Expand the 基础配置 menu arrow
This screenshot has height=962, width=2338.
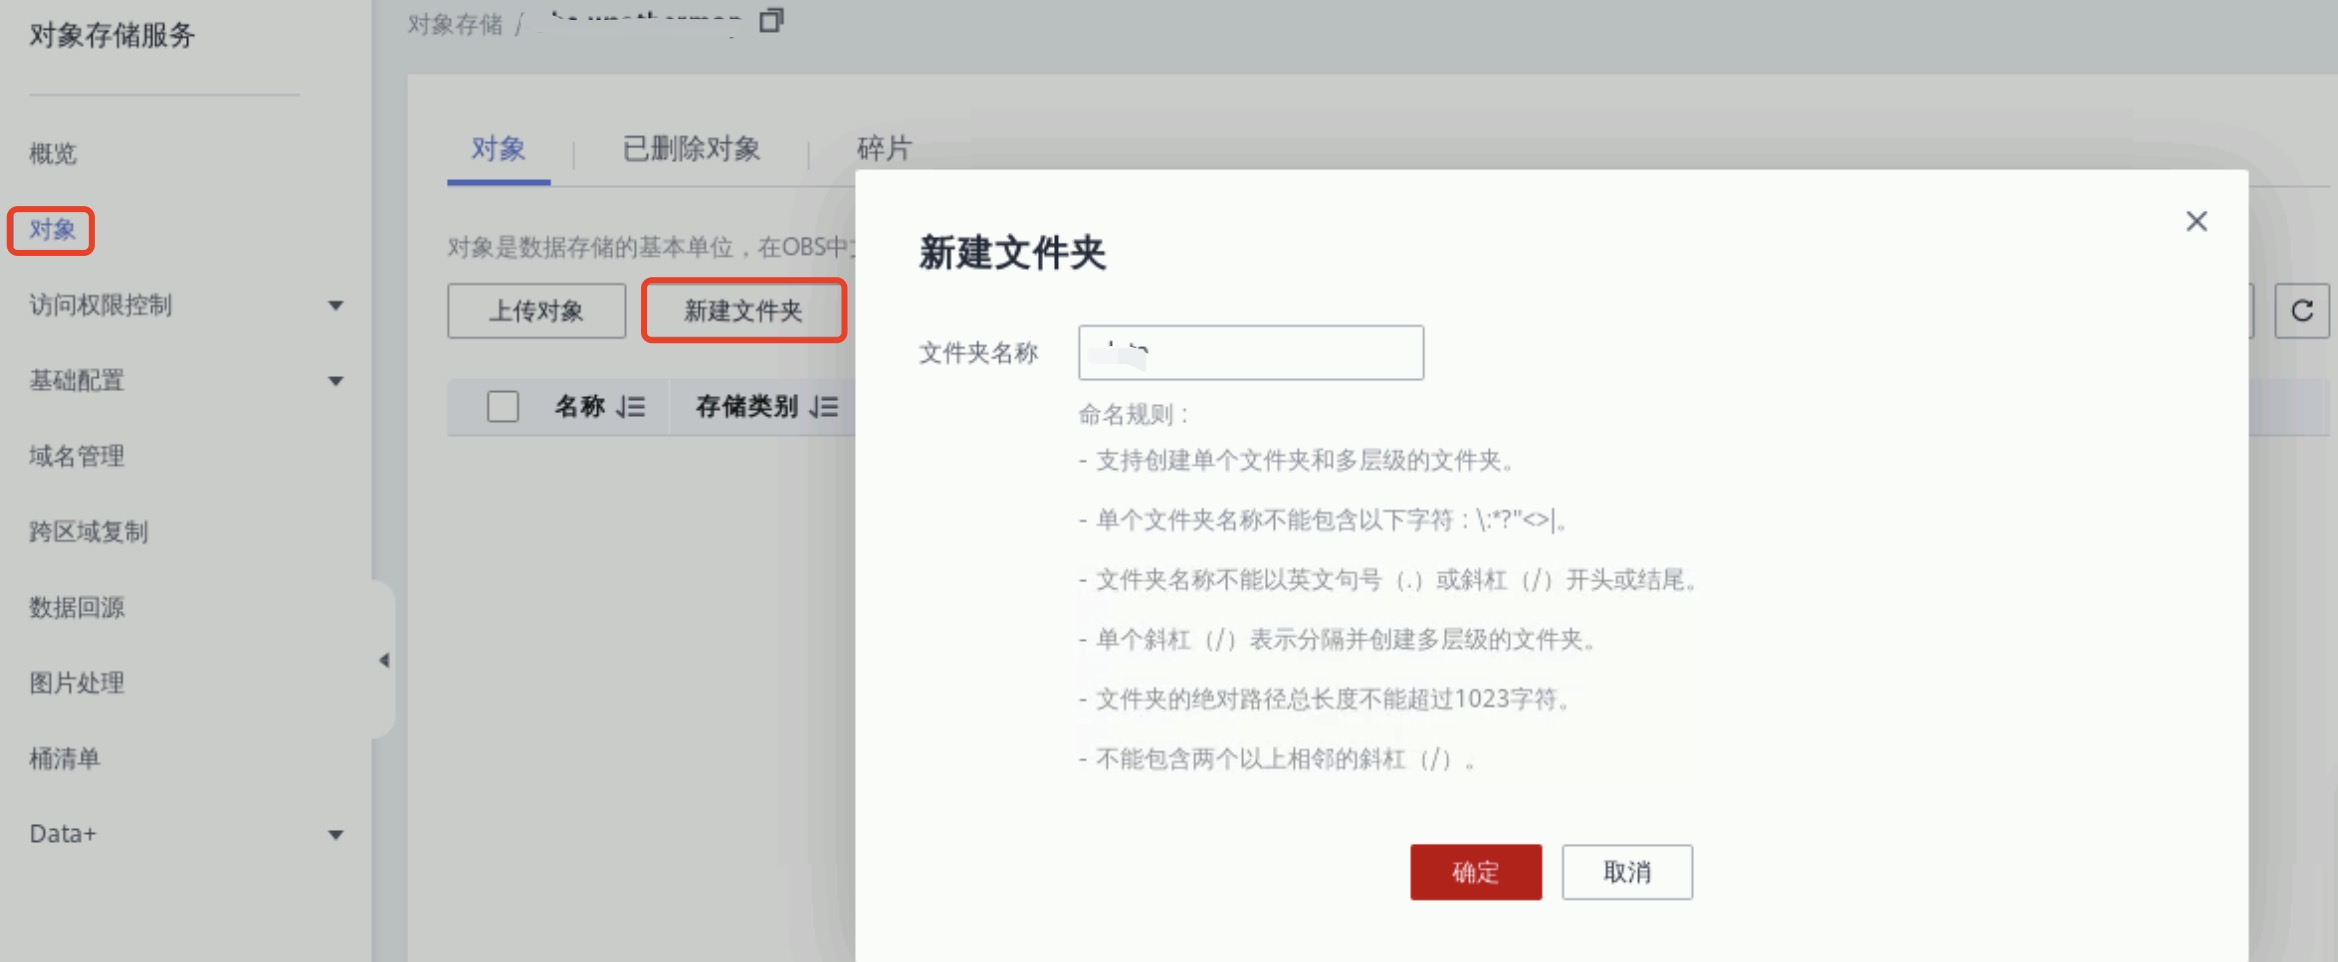click(336, 381)
